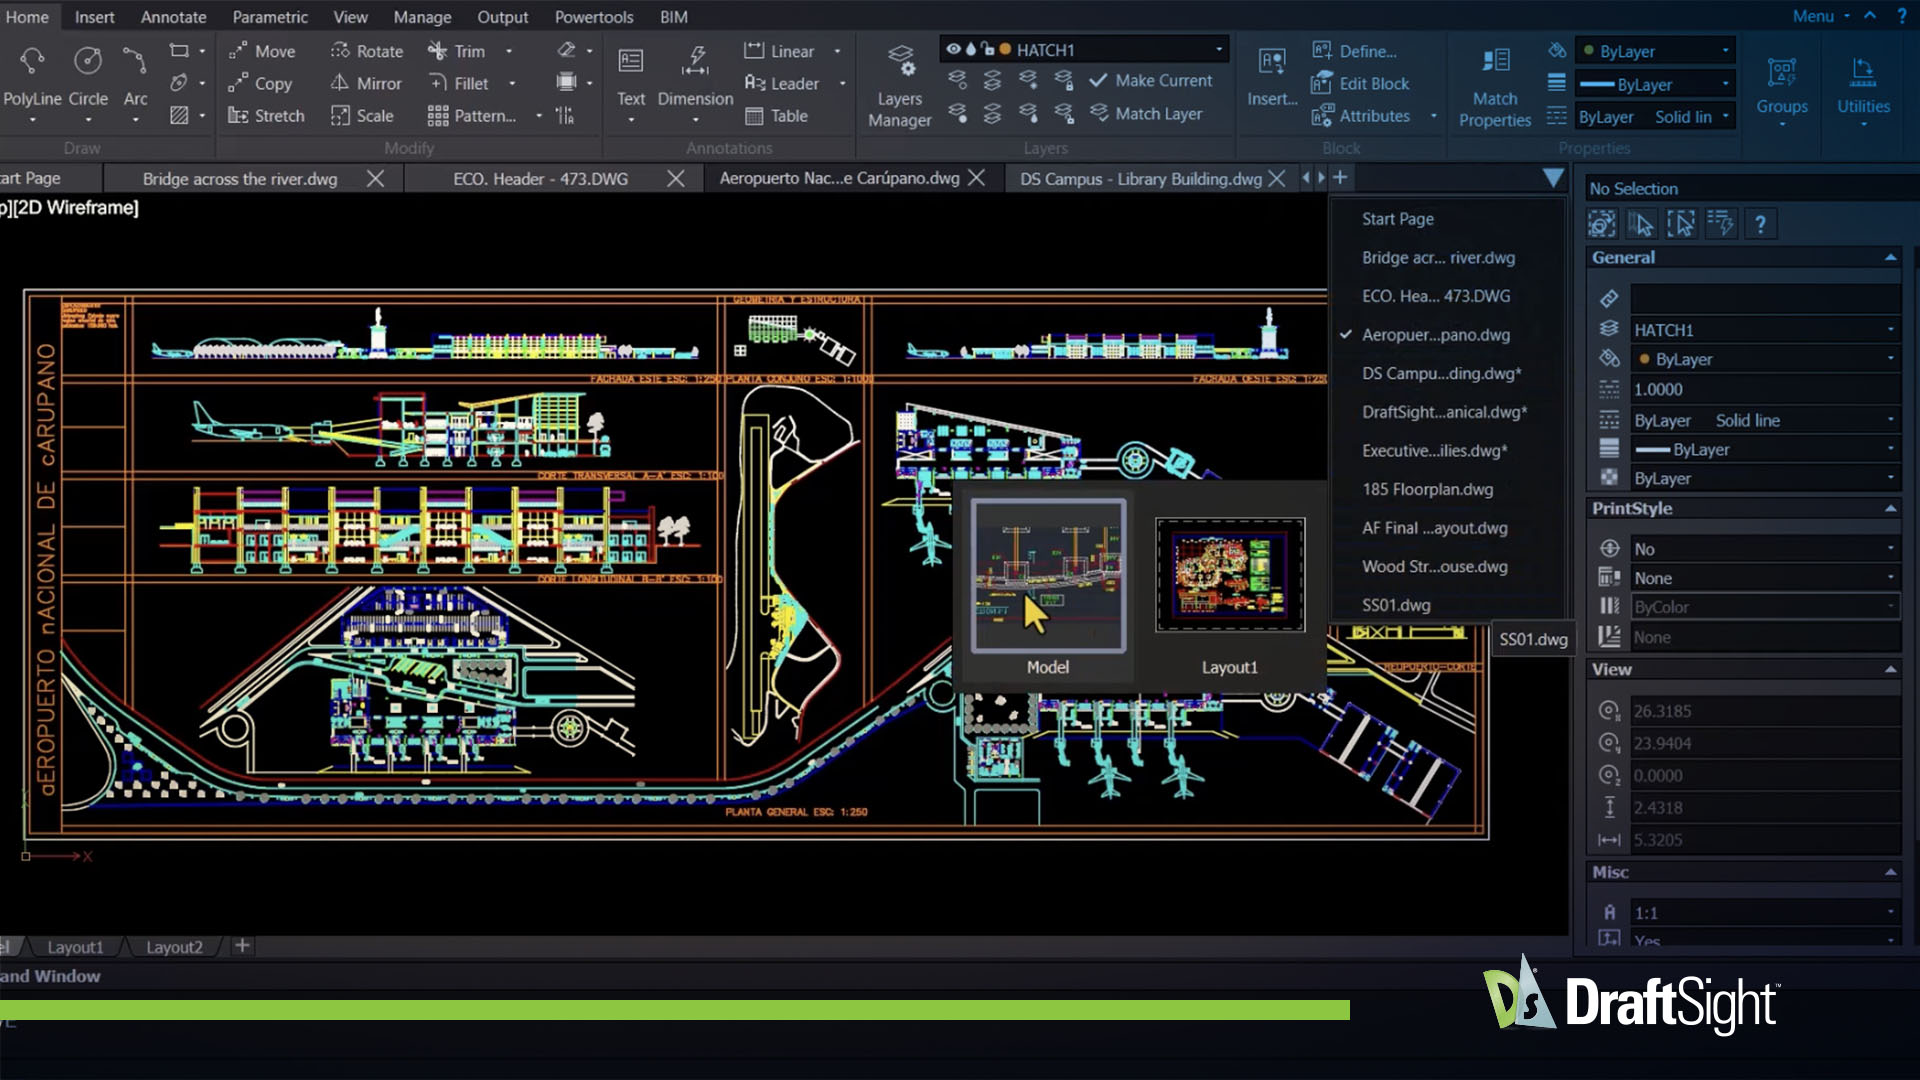Click the Mirror tool
The image size is (1920, 1080).
(366, 83)
